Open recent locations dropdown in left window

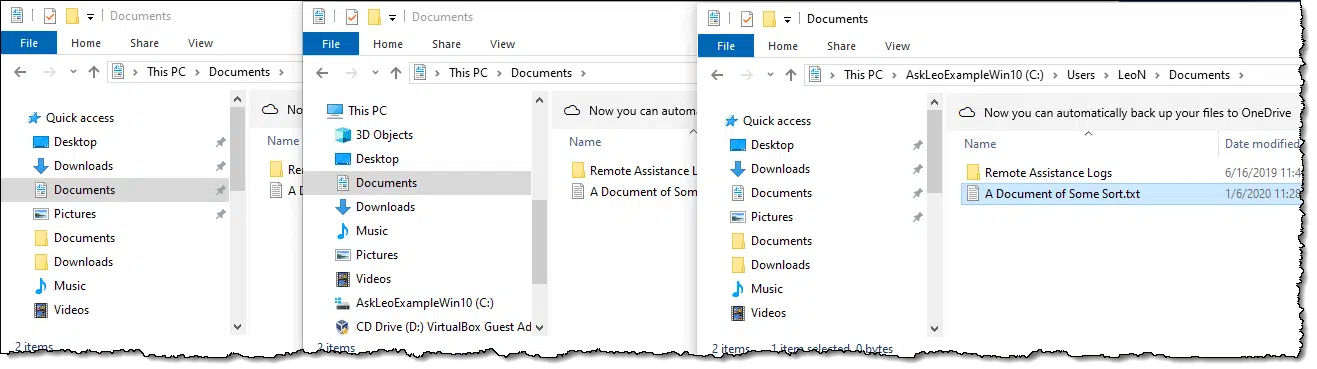pos(73,73)
